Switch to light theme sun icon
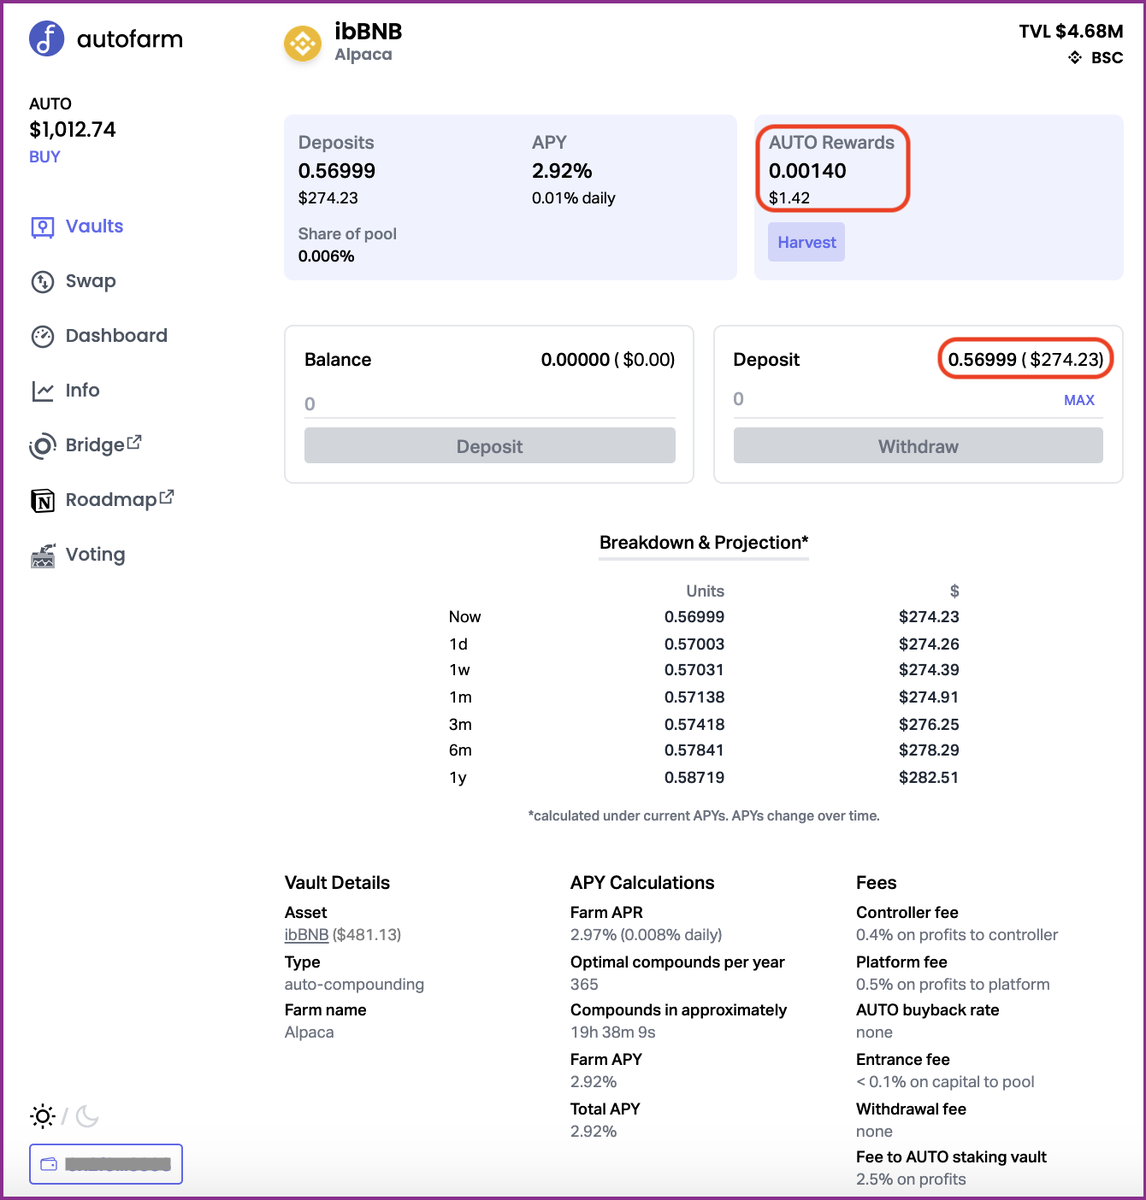 43,1116
